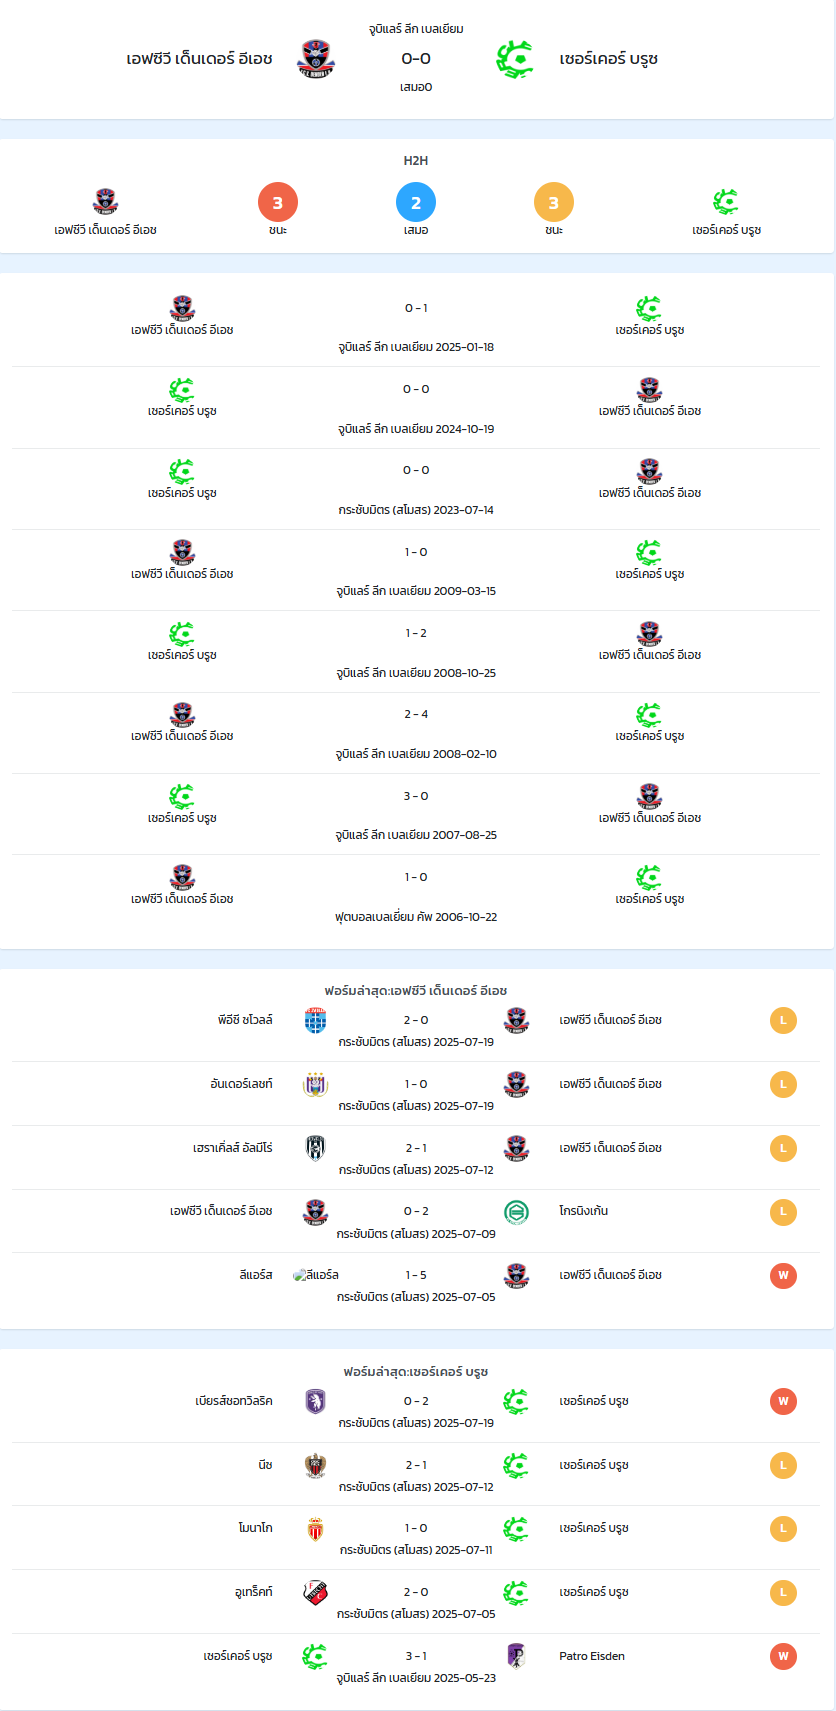Click the L badge next to the Monaco match
Screen dimensions: 836x1711
coord(783,1528)
